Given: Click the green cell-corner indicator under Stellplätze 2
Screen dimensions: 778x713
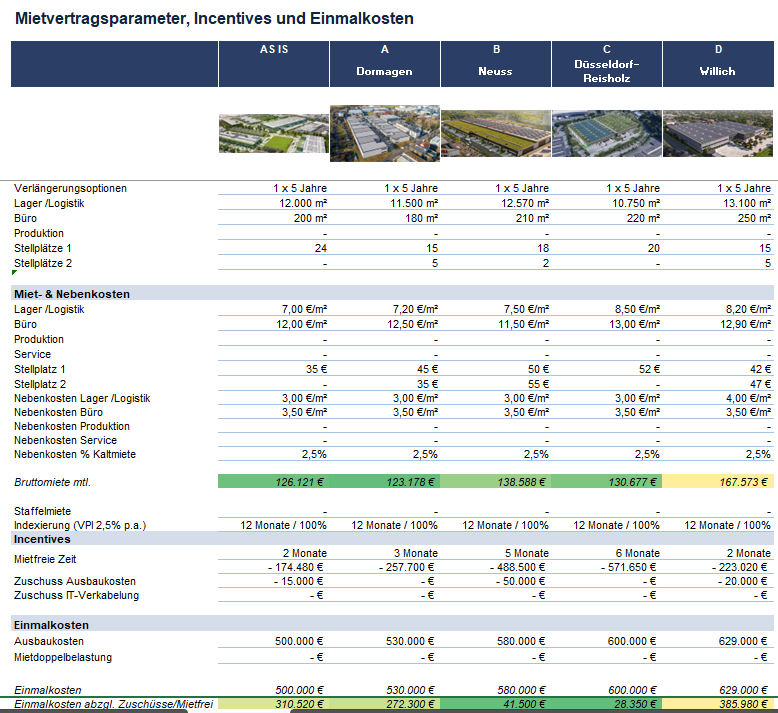Looking at the screenshot, I should pyautogui.click(x=14, y=272).
